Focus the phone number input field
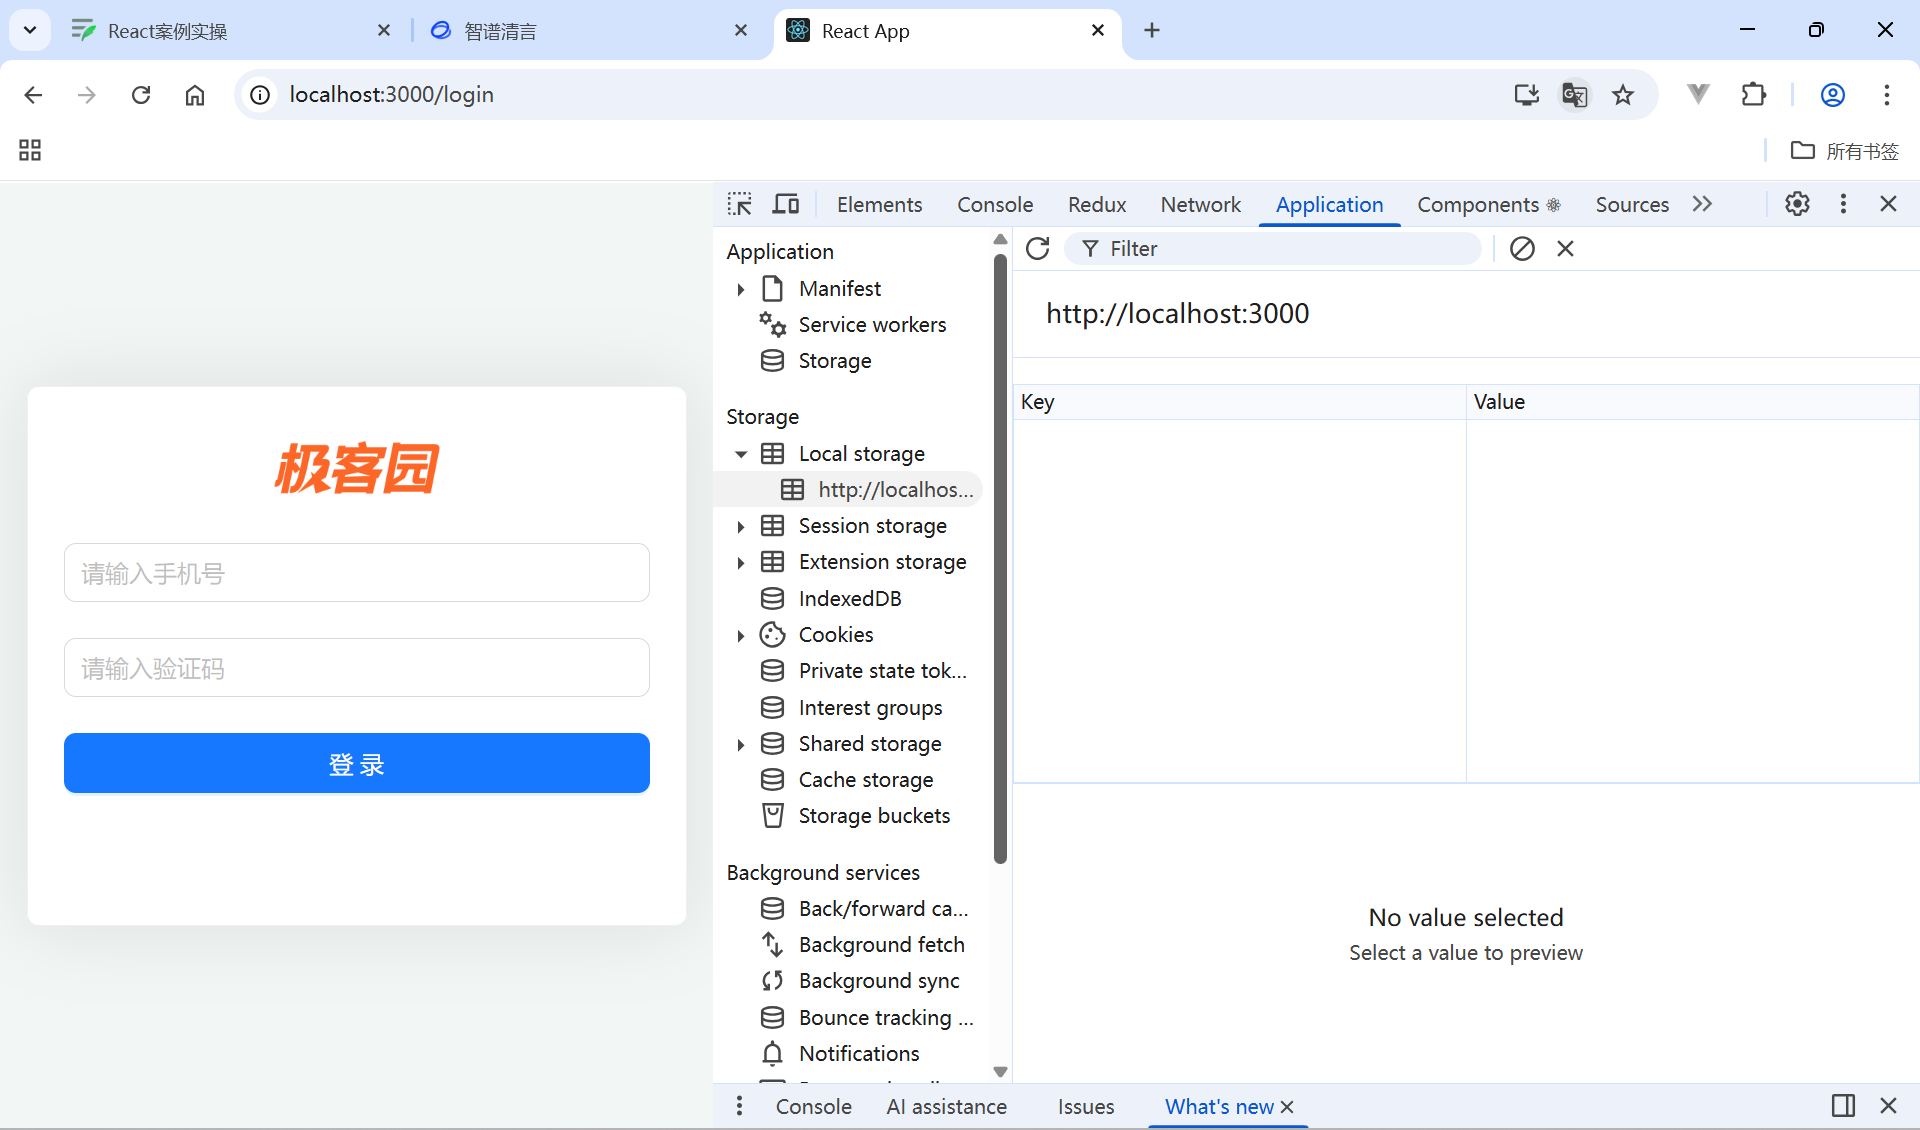 click(357, 573)
